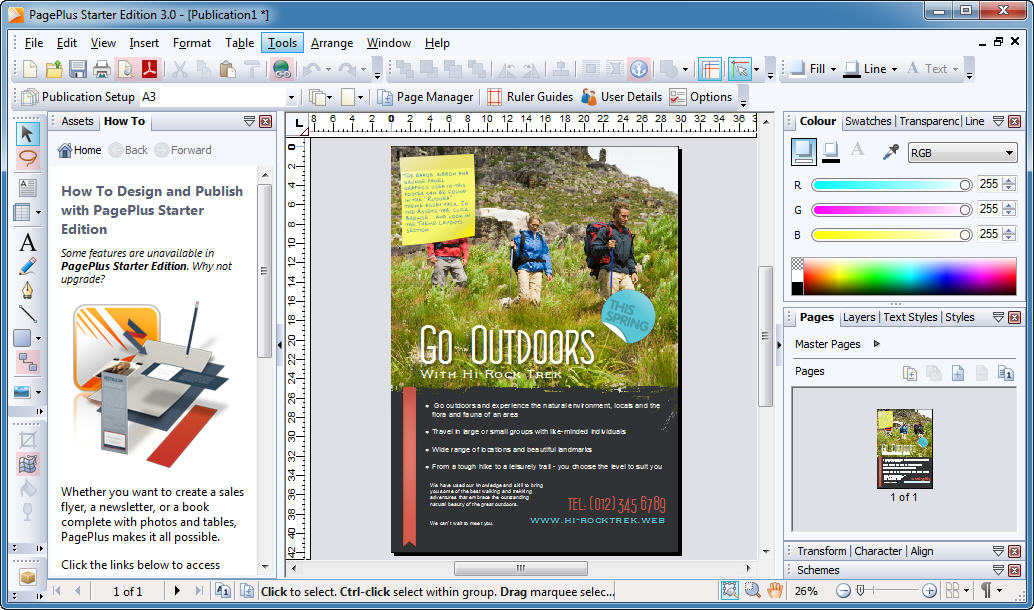This screenshot has width=1034, height=610.
Task: Click the Add Page icon in Pages panel
Action: pos(958,373)
